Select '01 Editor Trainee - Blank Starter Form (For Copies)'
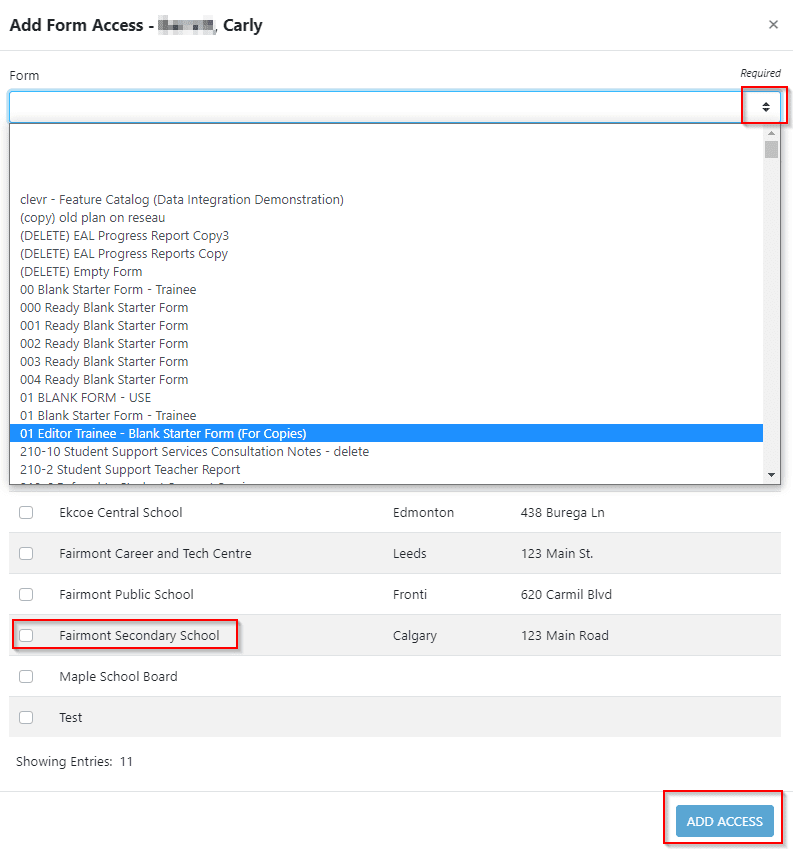The image size is (793, 849). click(163, 433)
